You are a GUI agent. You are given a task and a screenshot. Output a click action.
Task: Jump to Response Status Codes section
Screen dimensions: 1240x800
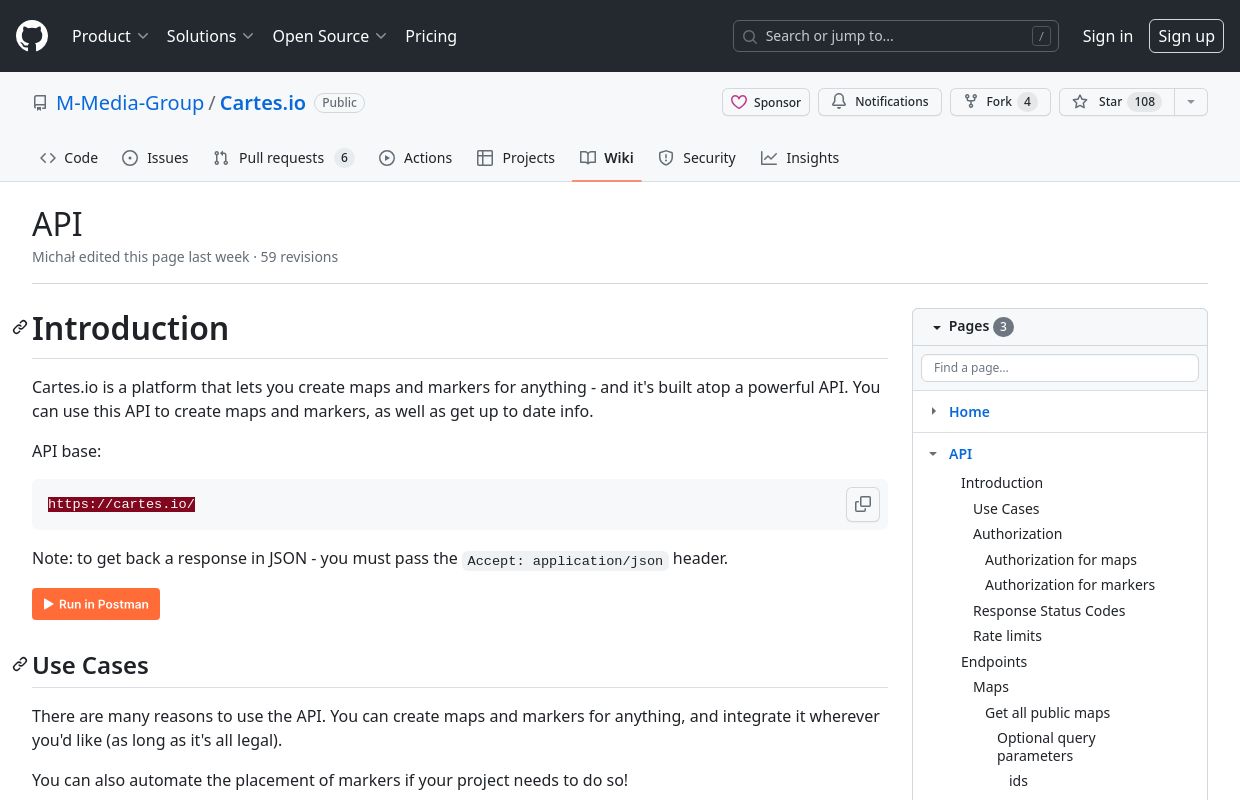click(x=1049, y=611)
